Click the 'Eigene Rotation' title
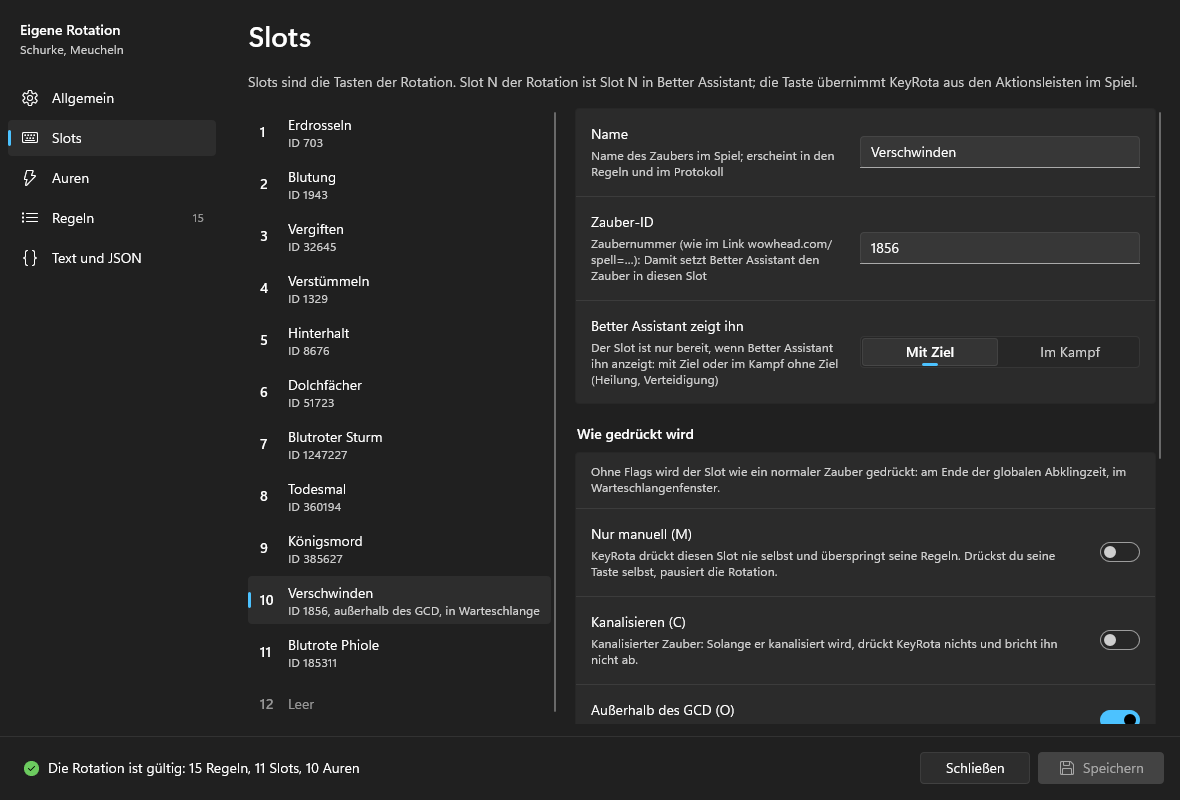This screenshot has height=800, width=1180. click(70, 30)
